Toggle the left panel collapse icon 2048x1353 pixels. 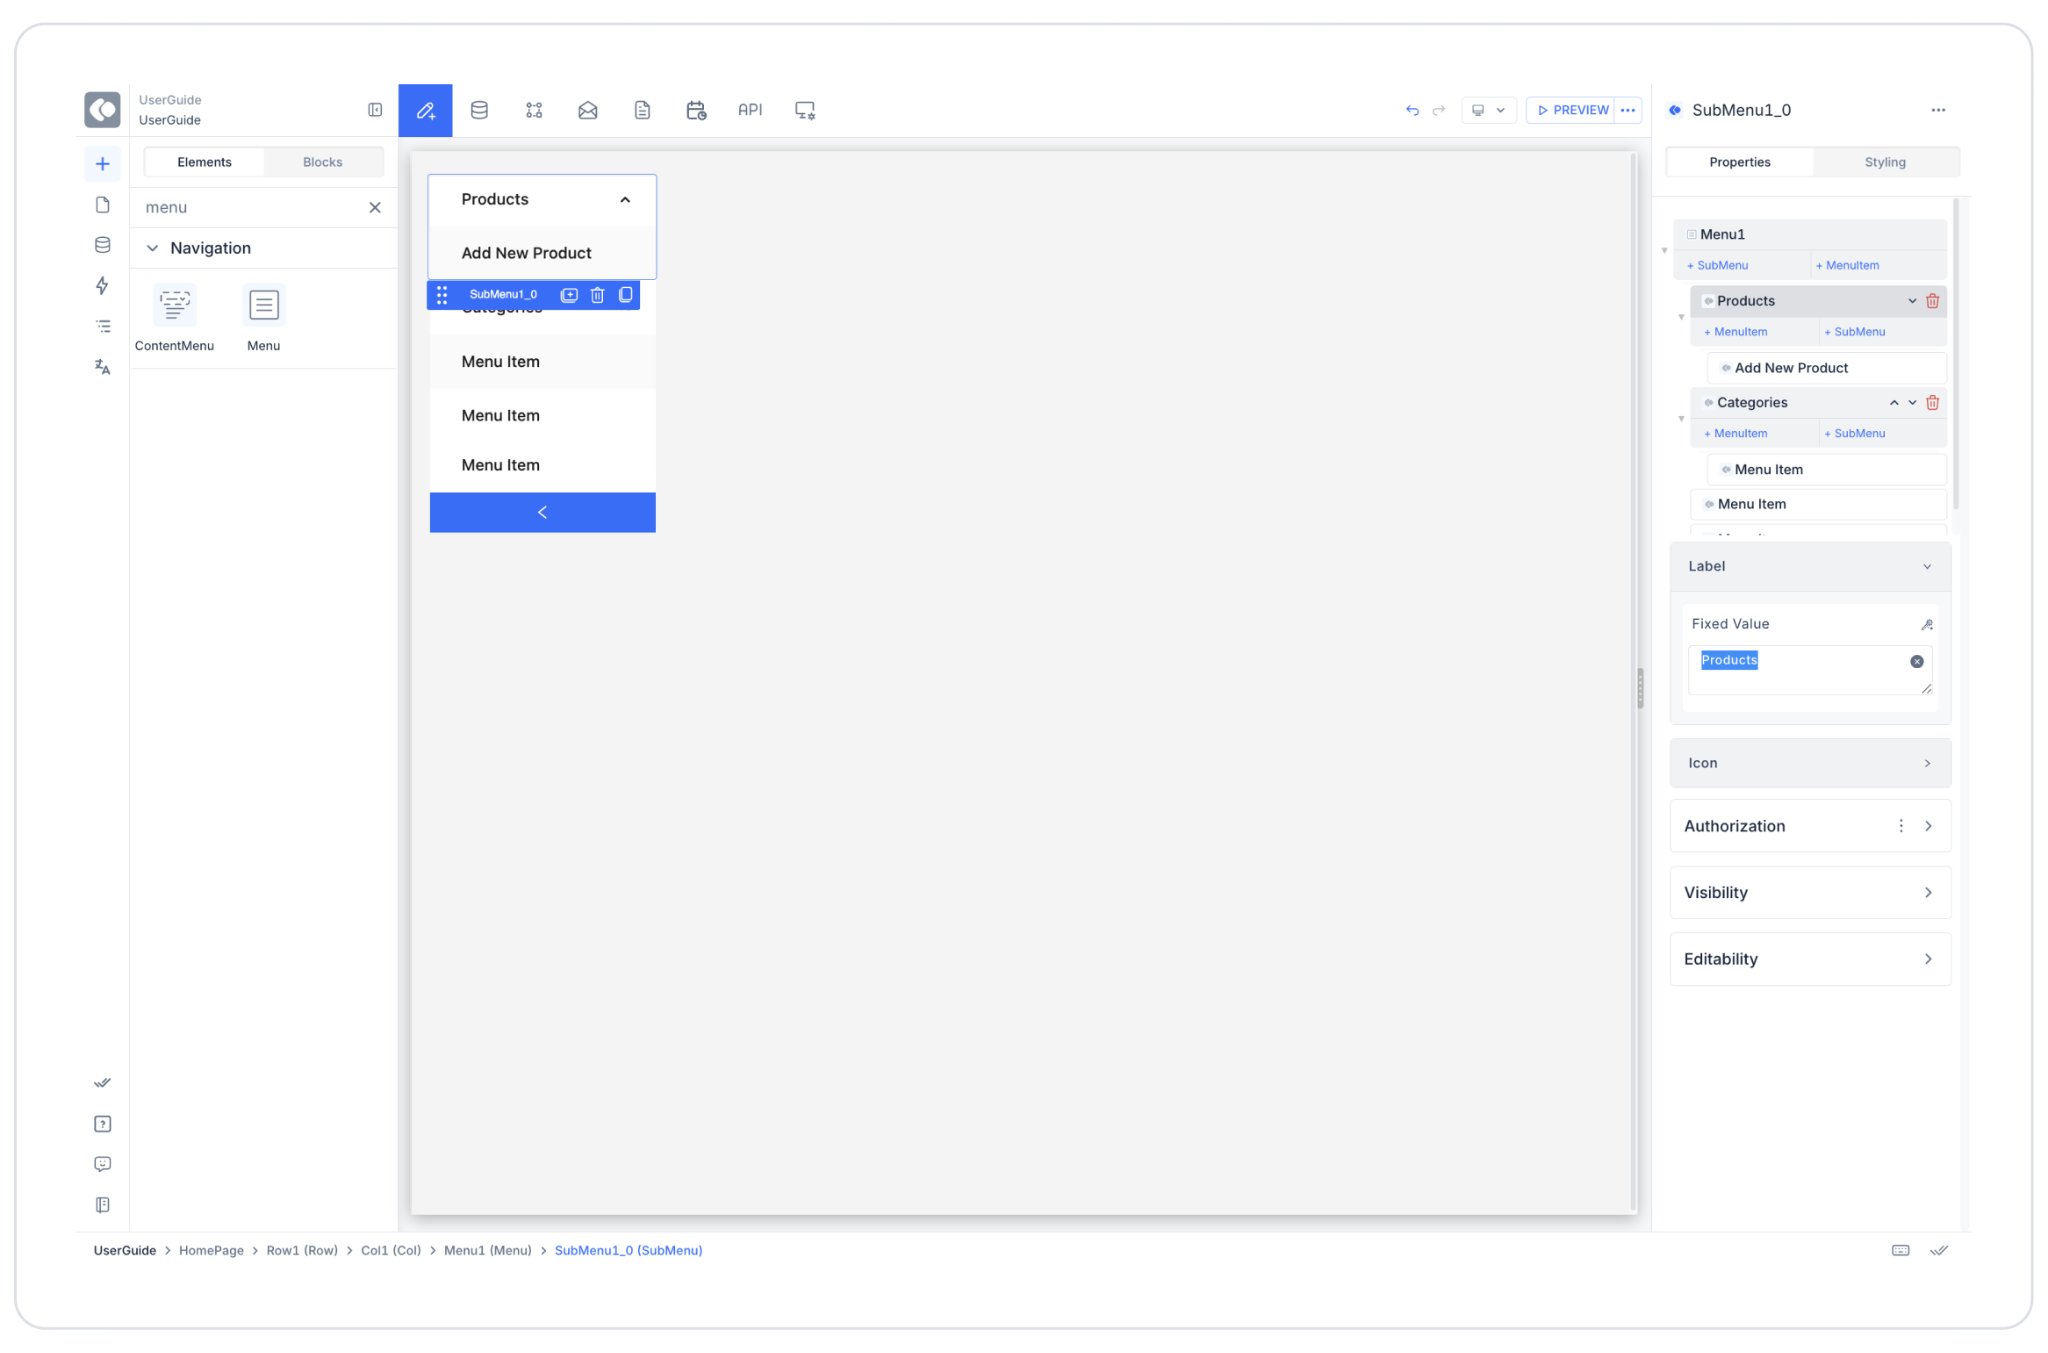tap(375, 110)
